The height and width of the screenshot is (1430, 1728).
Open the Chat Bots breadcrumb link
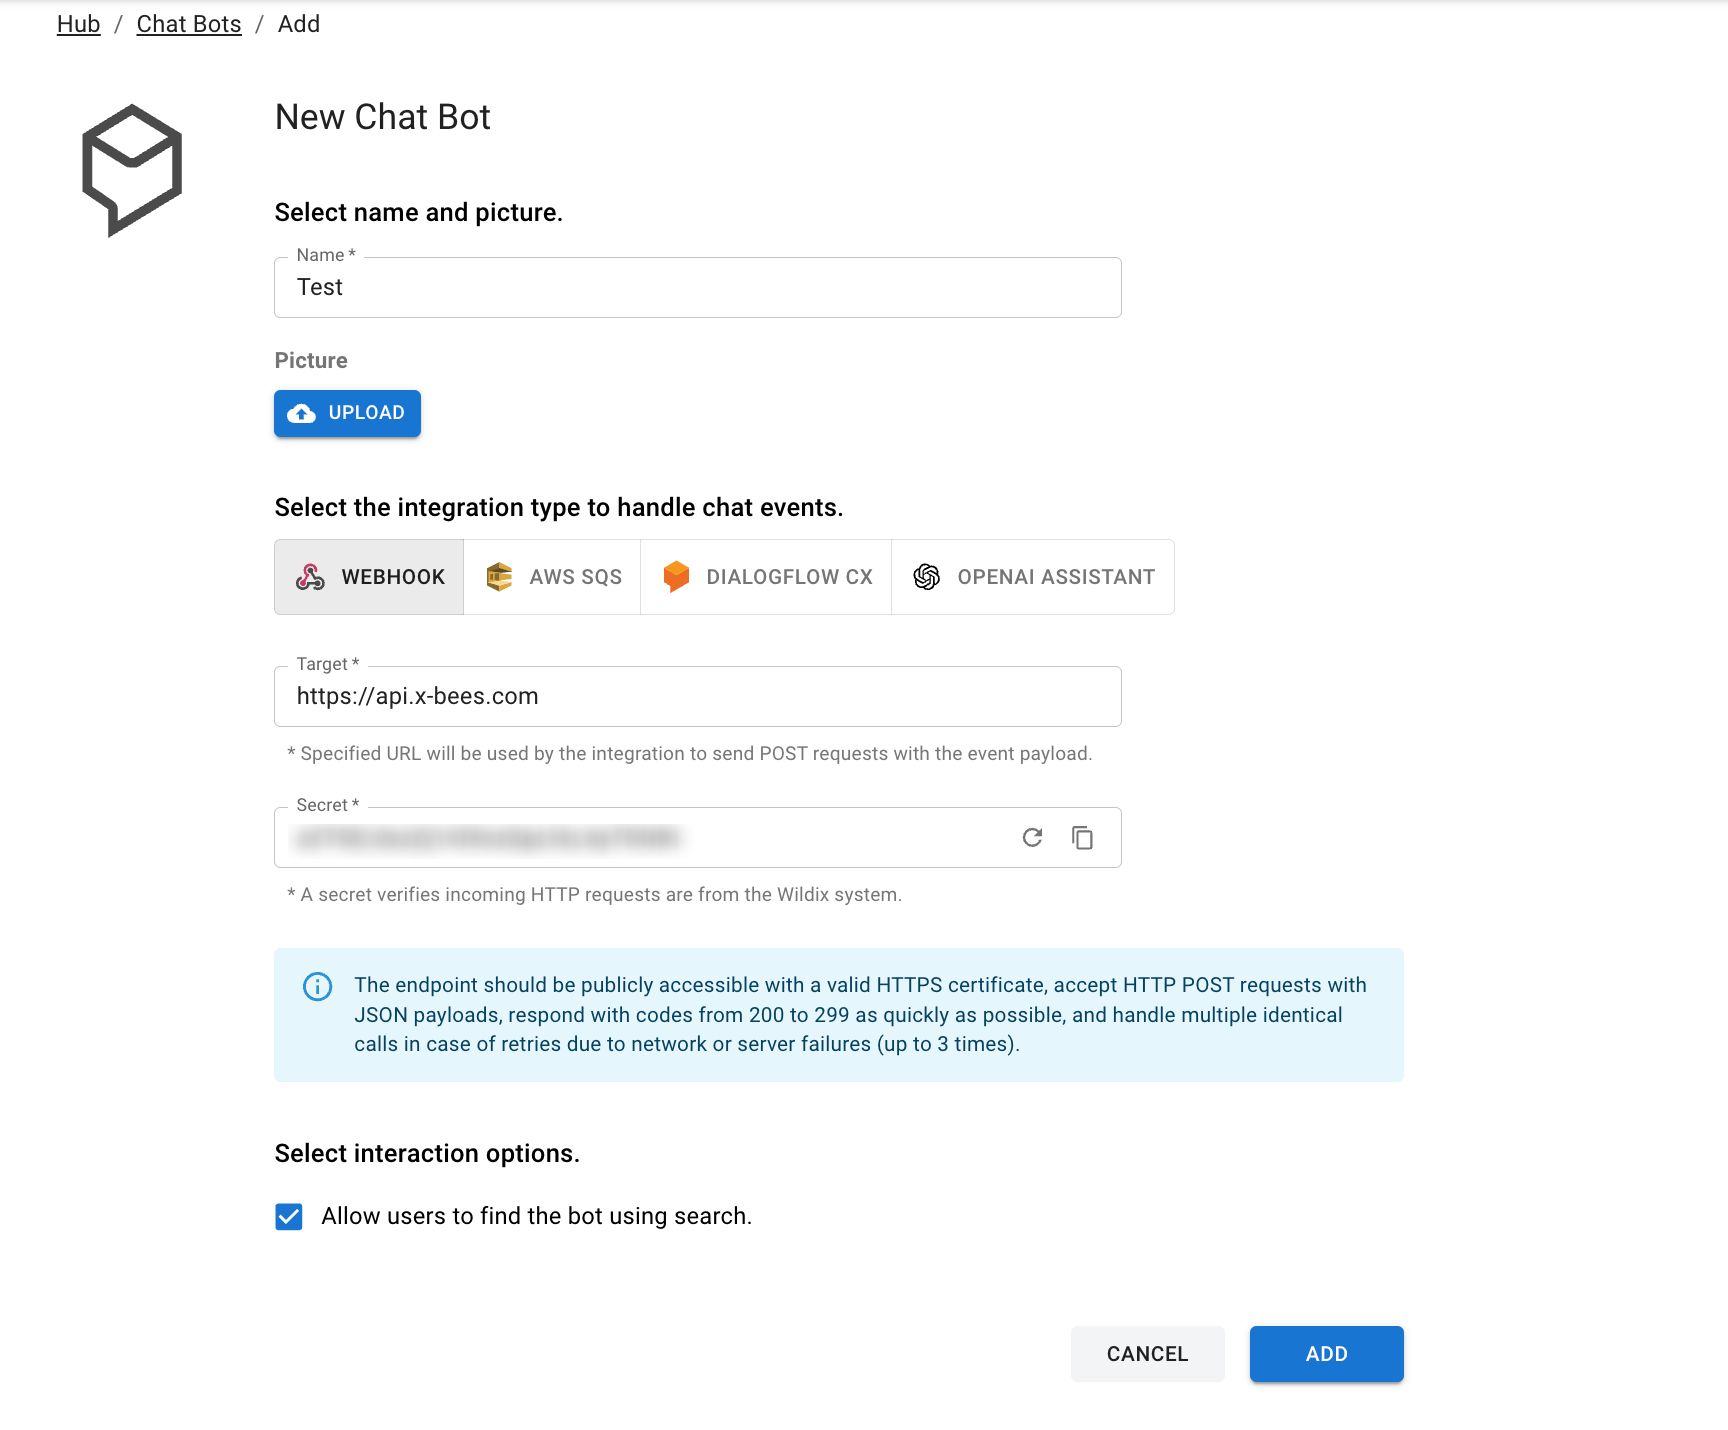pyautogui.click(x=188, y=23)
